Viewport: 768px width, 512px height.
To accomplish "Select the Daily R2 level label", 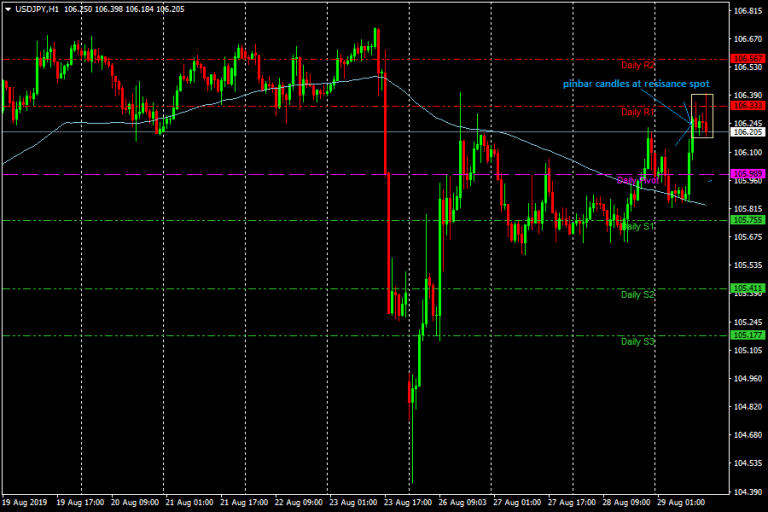I will pyautogui.click(x=637, y=65).
